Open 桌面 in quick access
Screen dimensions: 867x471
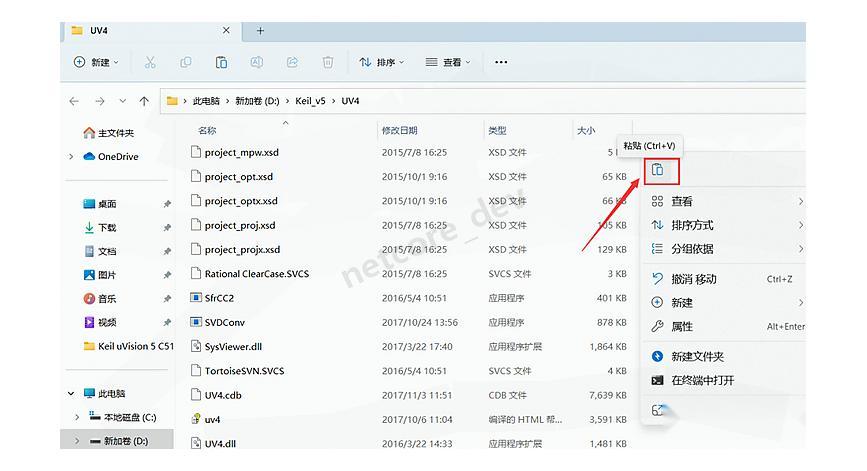[x=100, y=204]
